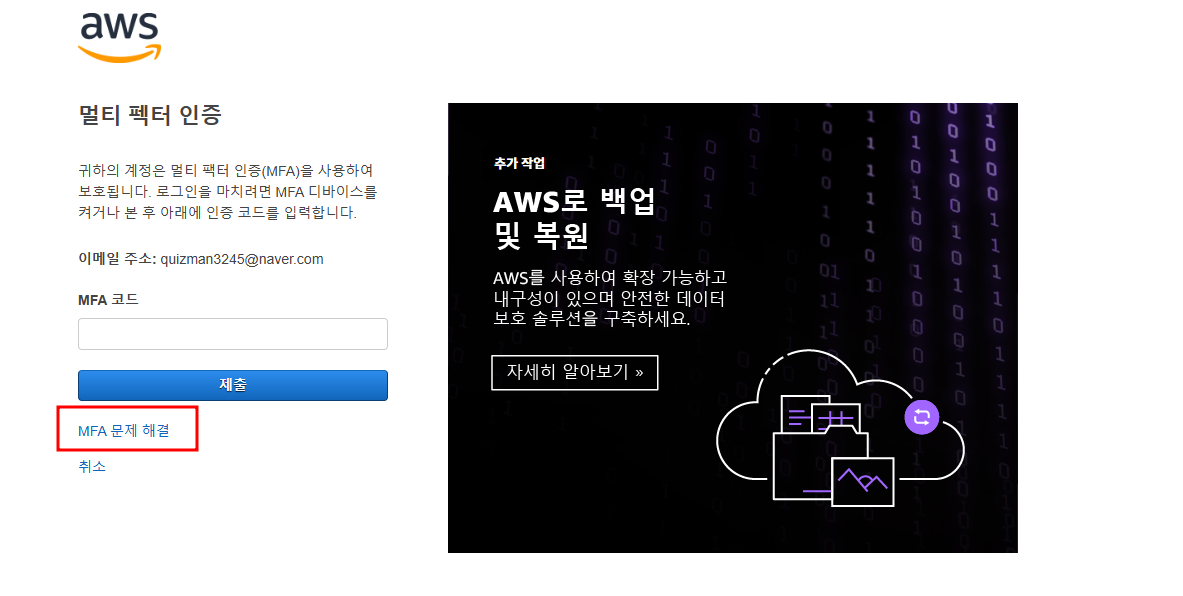Screen dimensions: 1183x596
Task: Click the email address quizman3245@naver.com
Action: click(x=241, y=259)
